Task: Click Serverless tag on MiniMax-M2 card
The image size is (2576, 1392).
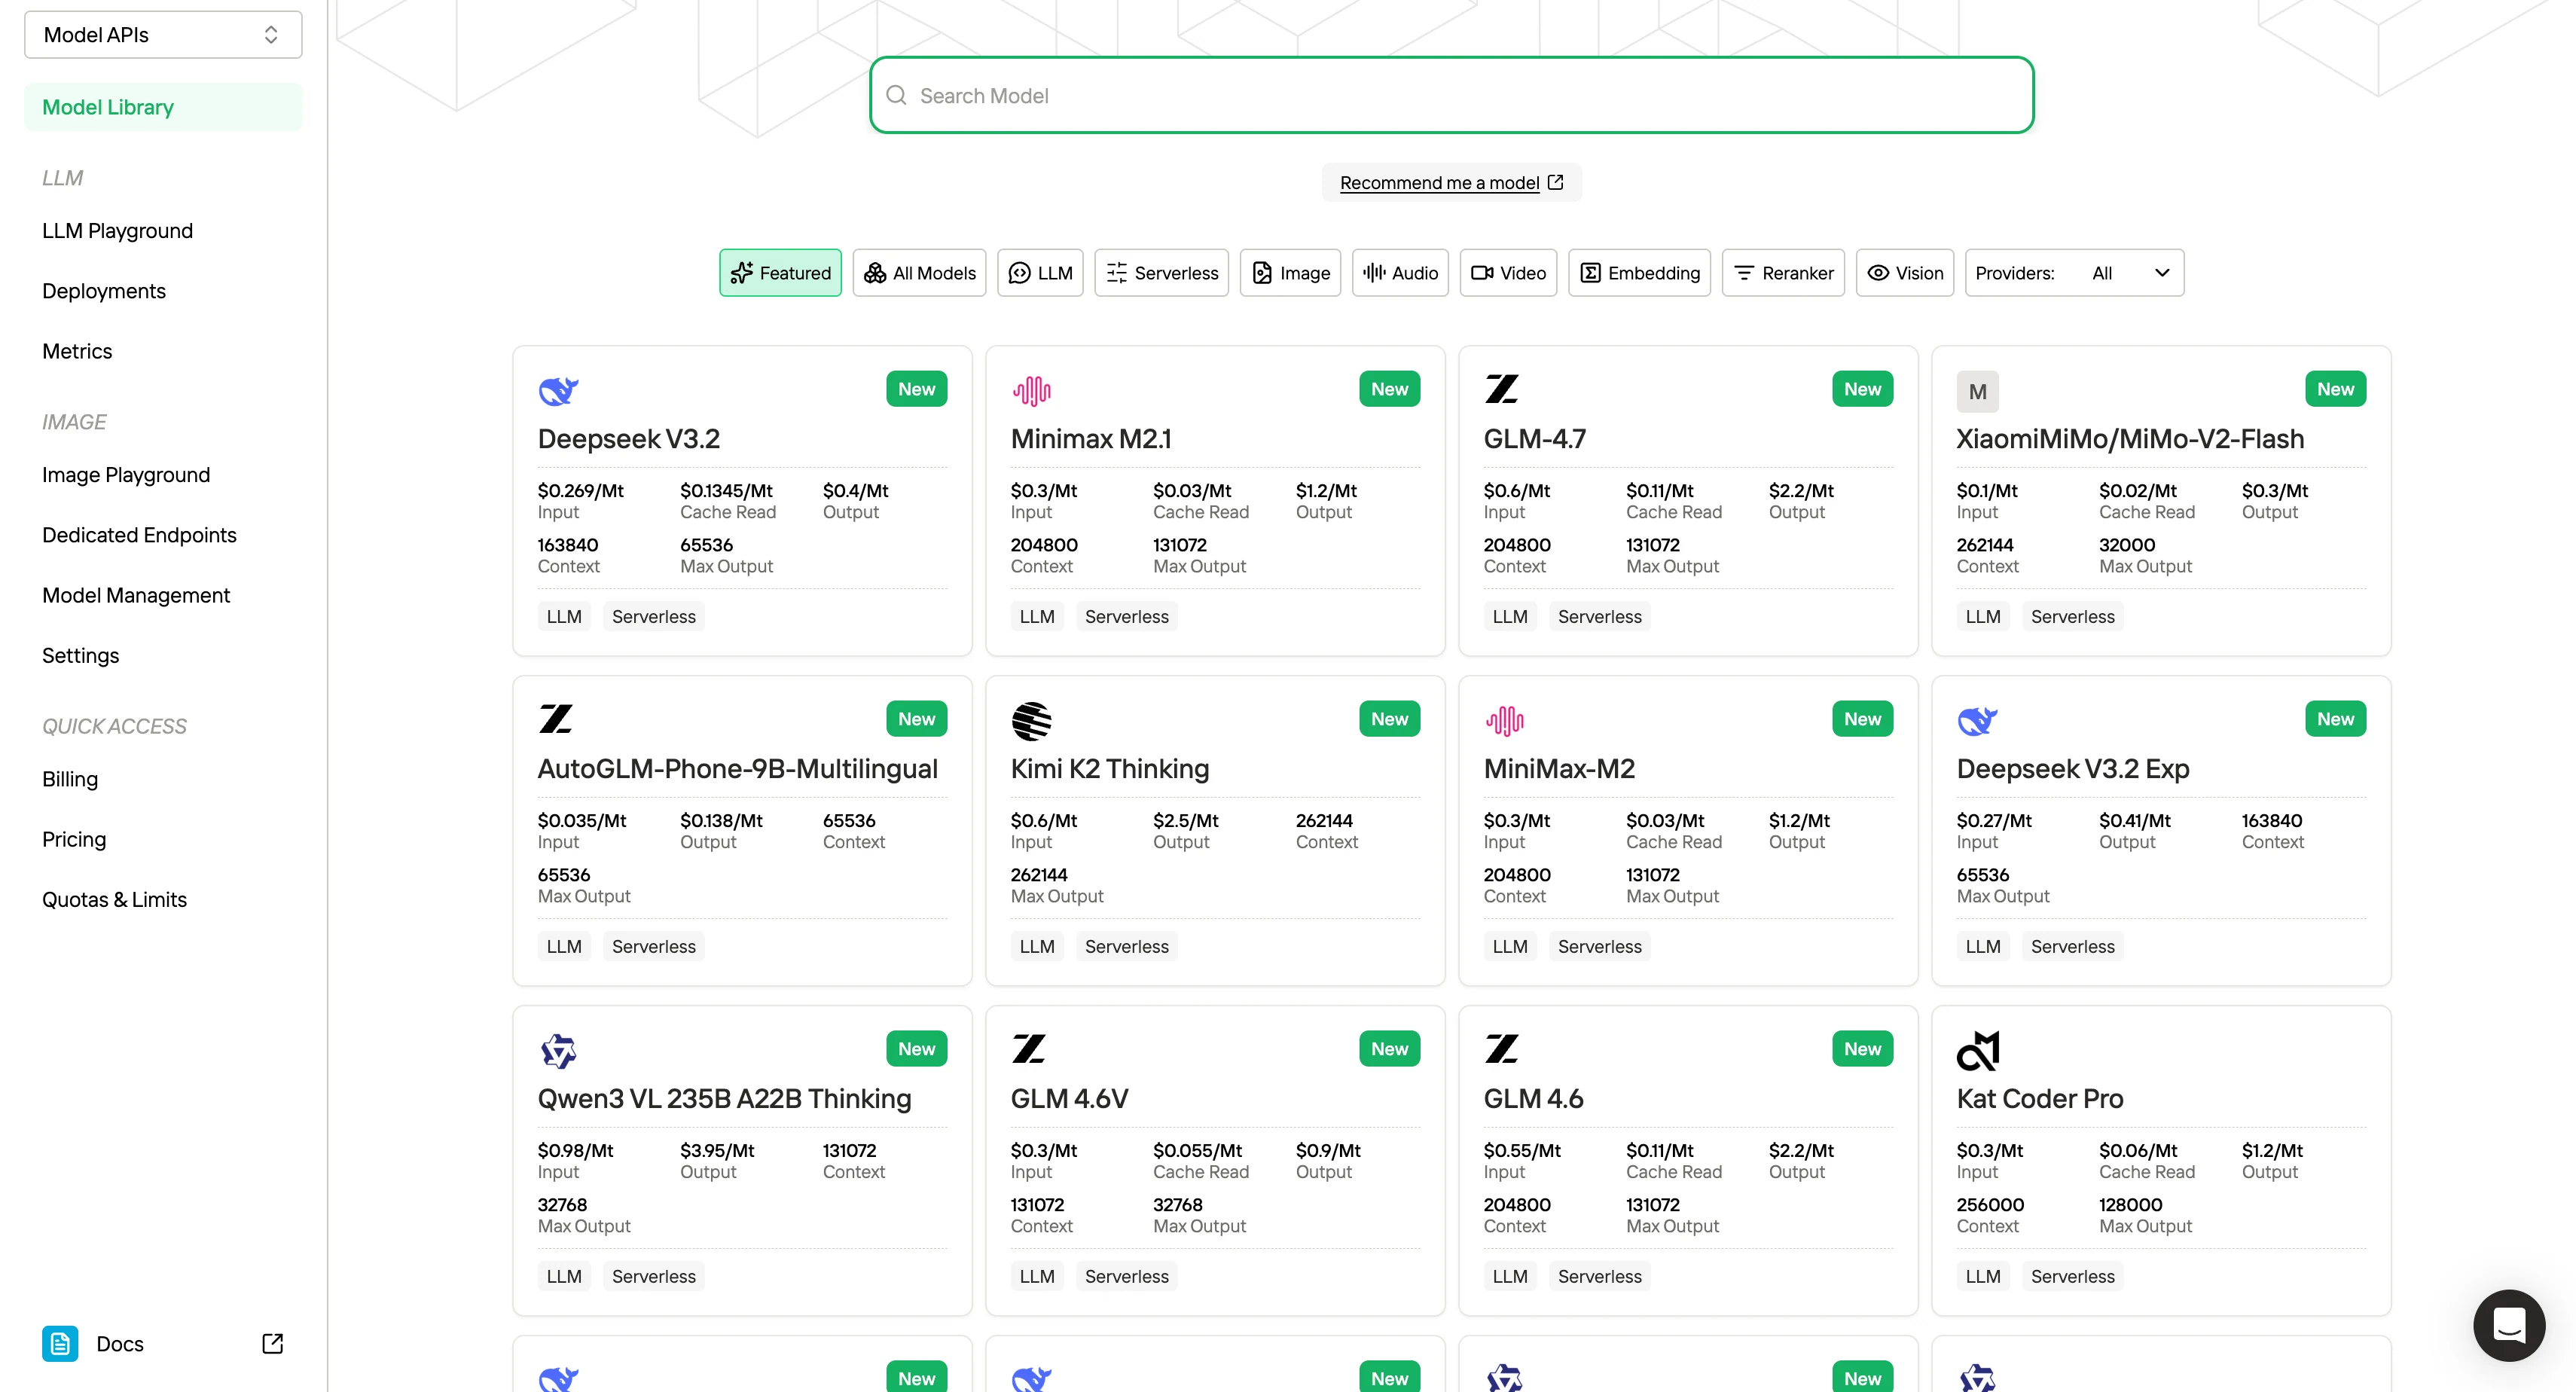Action: [x=1599, y=947]
